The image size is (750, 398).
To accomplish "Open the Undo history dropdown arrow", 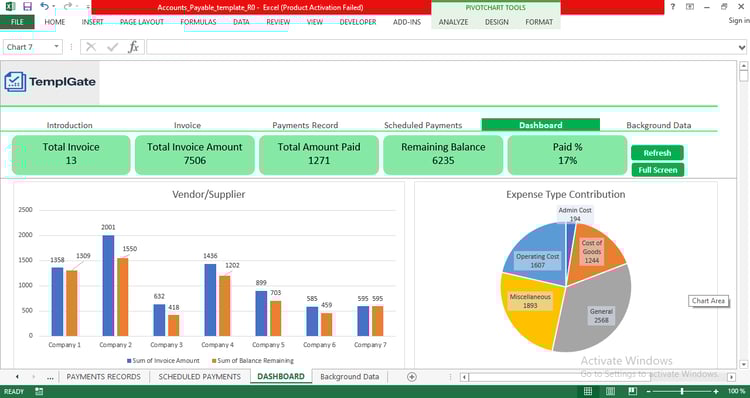I will [53, 7].
